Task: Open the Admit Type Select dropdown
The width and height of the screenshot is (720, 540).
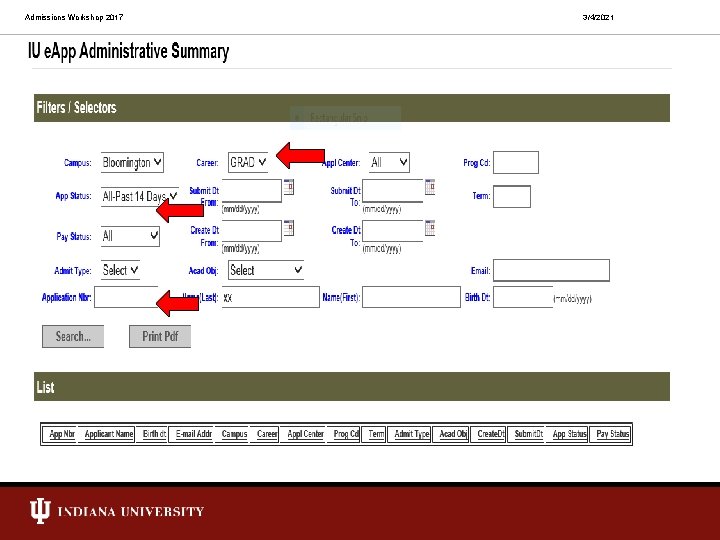Action: (x=120, y=270)
